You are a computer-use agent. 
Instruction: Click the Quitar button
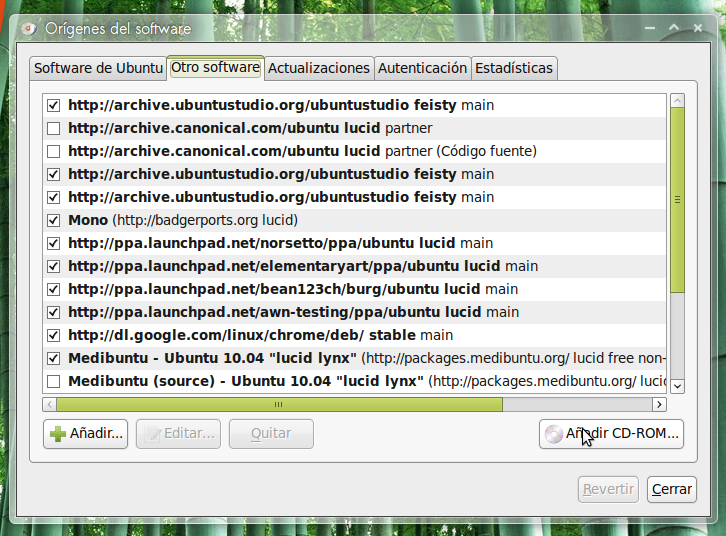pos(271,434)
